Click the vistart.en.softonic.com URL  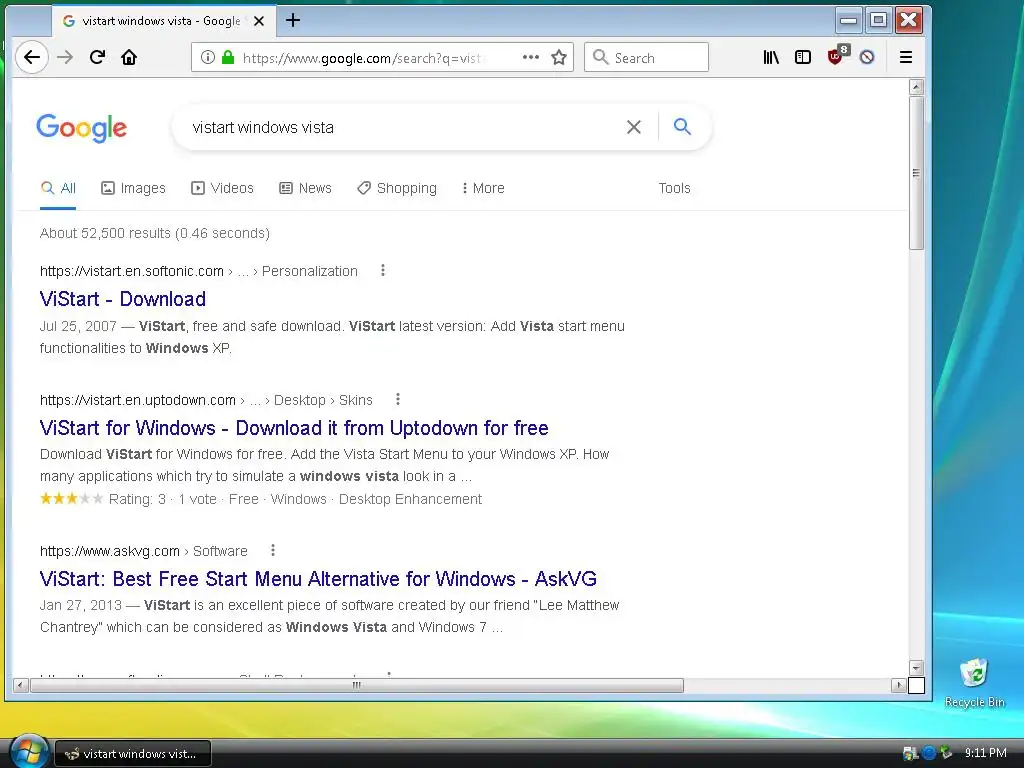click(x=131, y=271)
